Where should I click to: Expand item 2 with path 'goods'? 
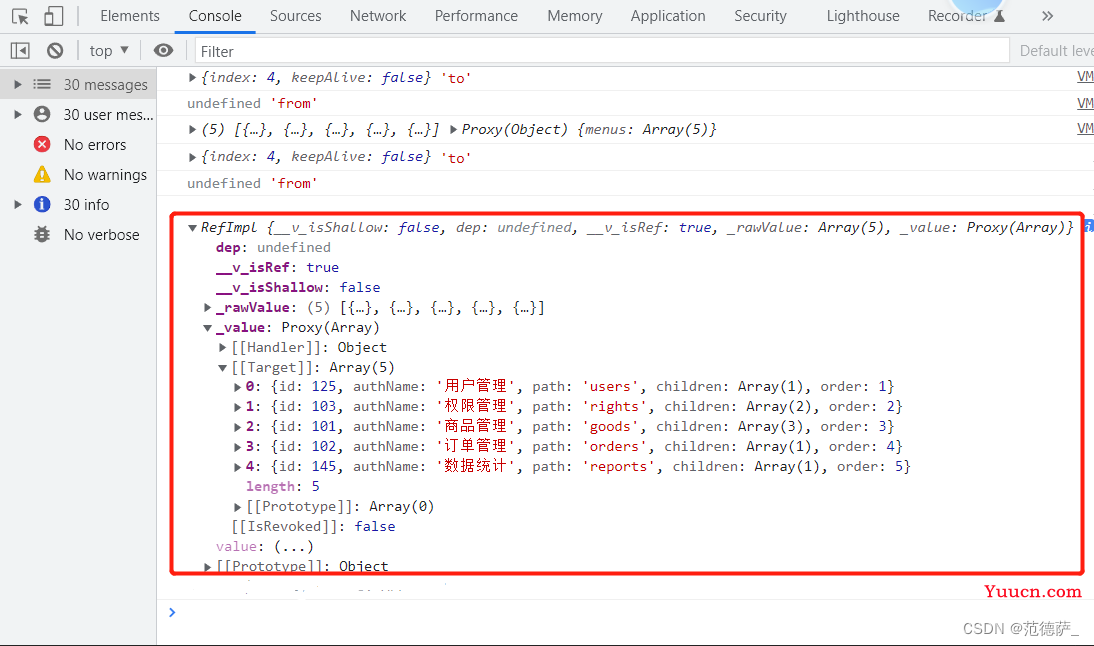(x=238, y=427)
